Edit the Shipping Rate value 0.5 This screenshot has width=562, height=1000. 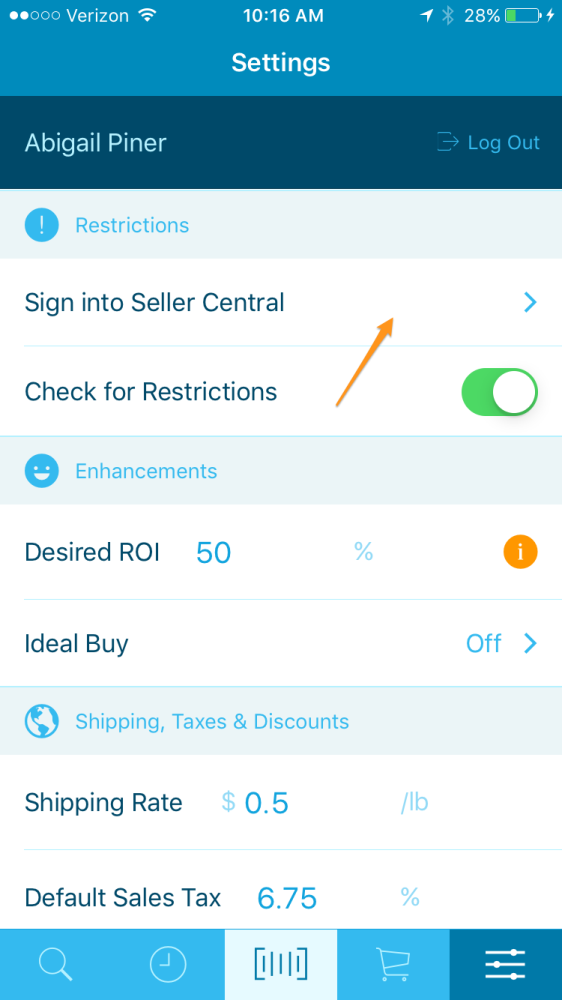tap(267, 803)
